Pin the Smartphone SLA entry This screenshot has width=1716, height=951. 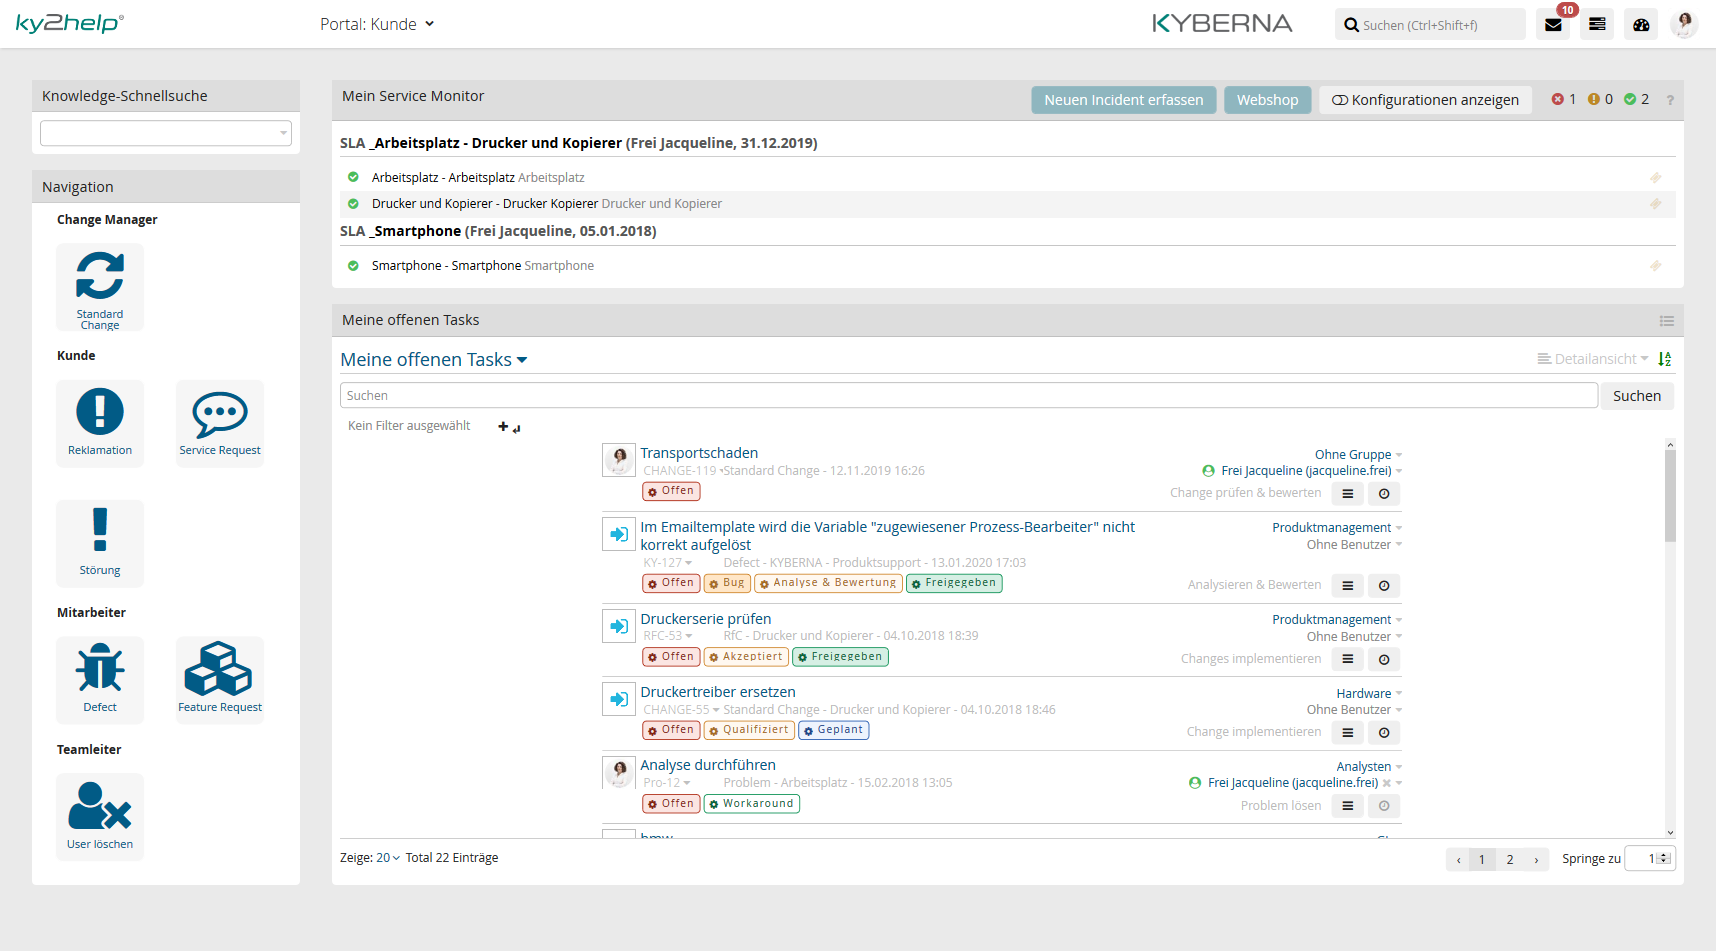tap(1656, 266)
